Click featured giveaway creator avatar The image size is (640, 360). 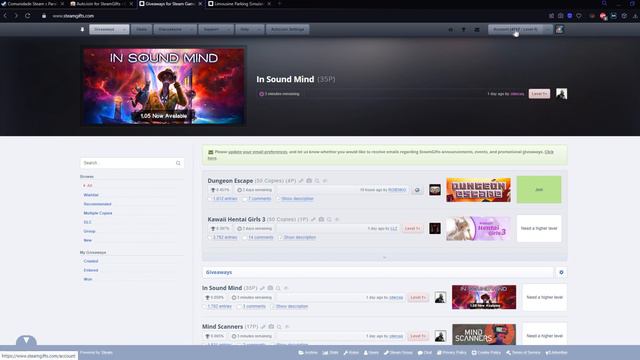tap(561, 94)
